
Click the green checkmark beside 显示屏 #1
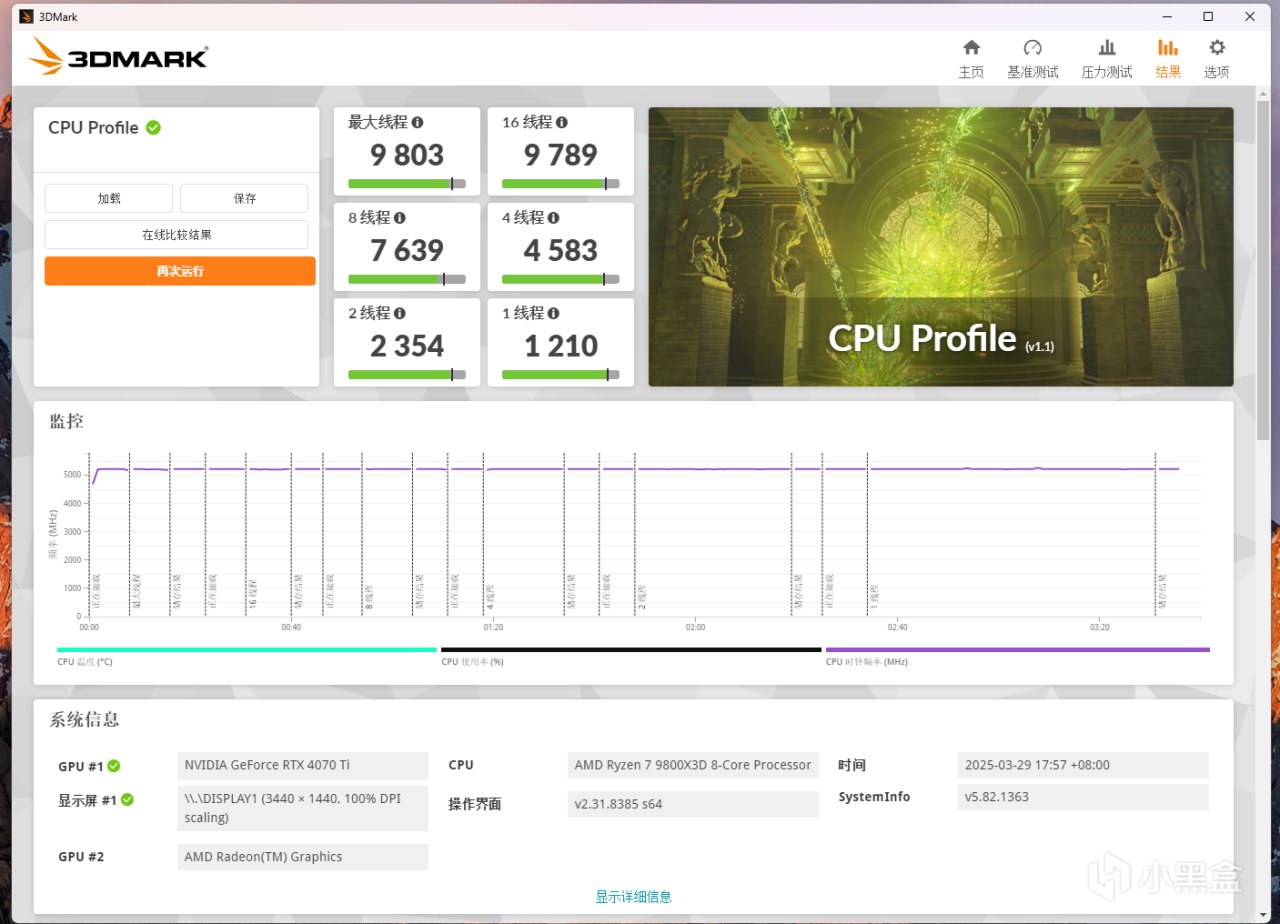[x=128, y=799]
